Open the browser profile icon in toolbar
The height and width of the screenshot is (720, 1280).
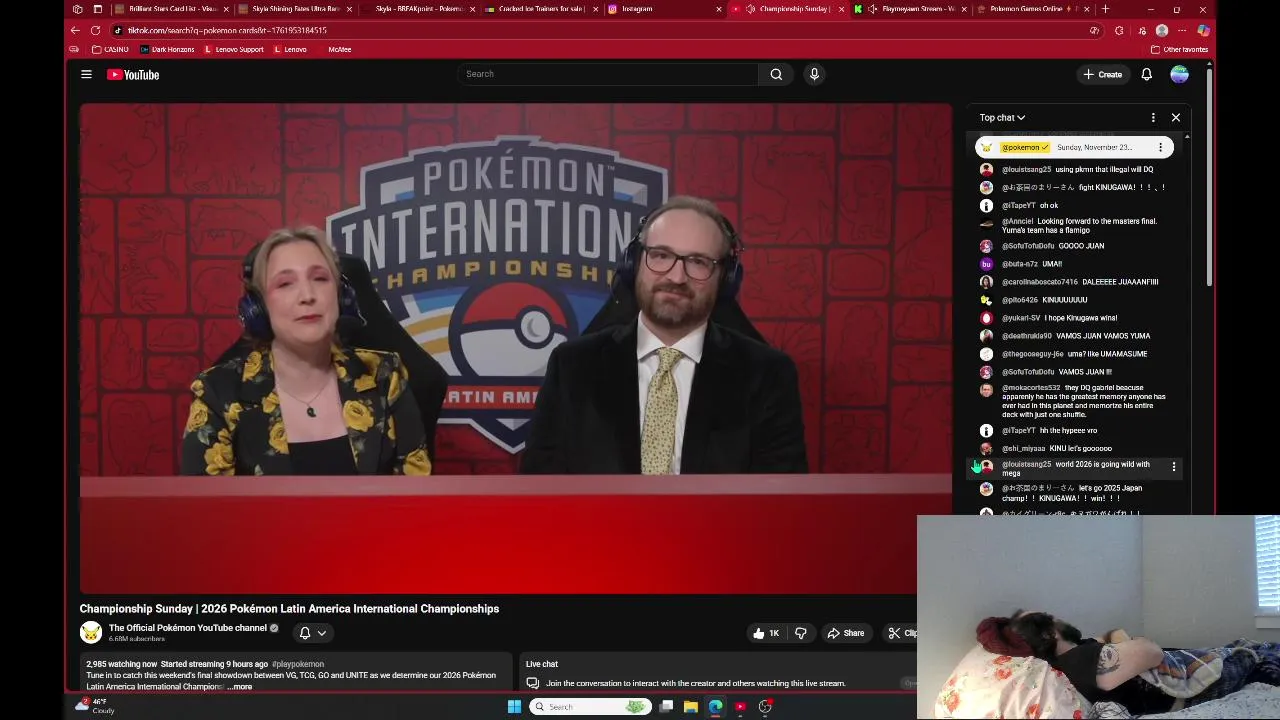(x=1162, y=30)
